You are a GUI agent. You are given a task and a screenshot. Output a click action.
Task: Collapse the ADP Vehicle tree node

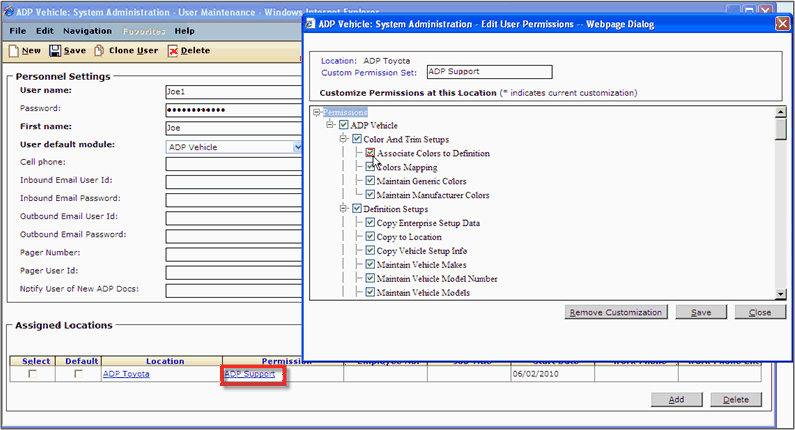(x=331, y=124)
